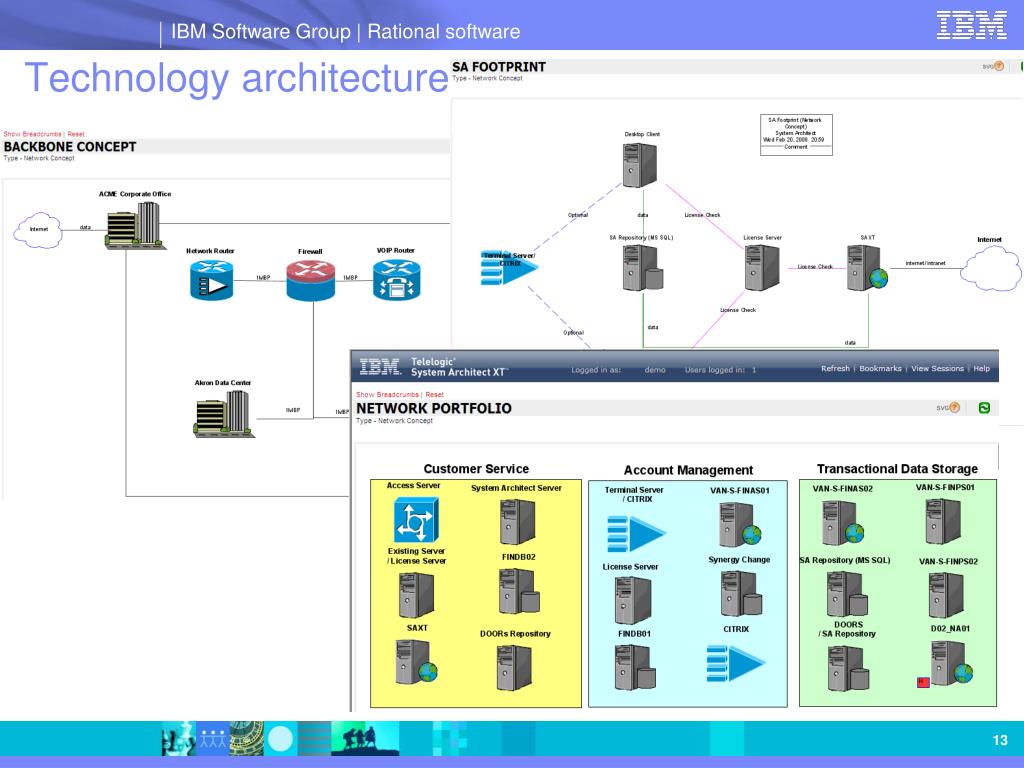The height and width of the screenshot is (768, 1024).
Task: Select the ACME Corporate Office building icon
Action: pyautogui.click(x=134, y=225)
